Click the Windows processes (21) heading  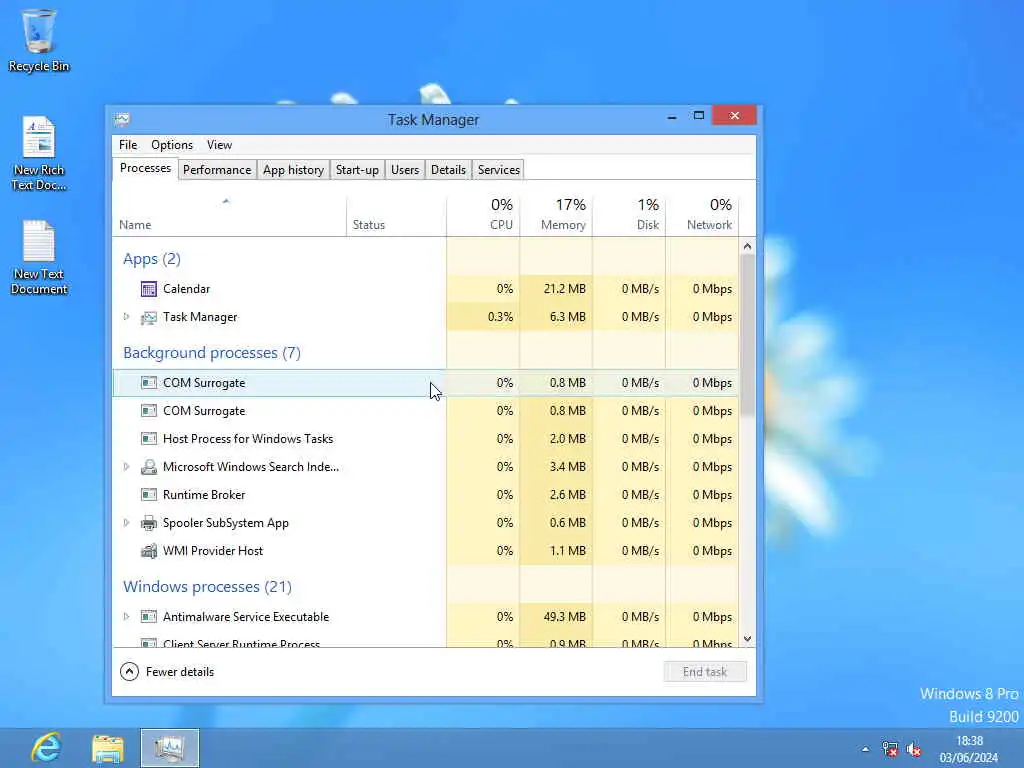tap(208, 587)
